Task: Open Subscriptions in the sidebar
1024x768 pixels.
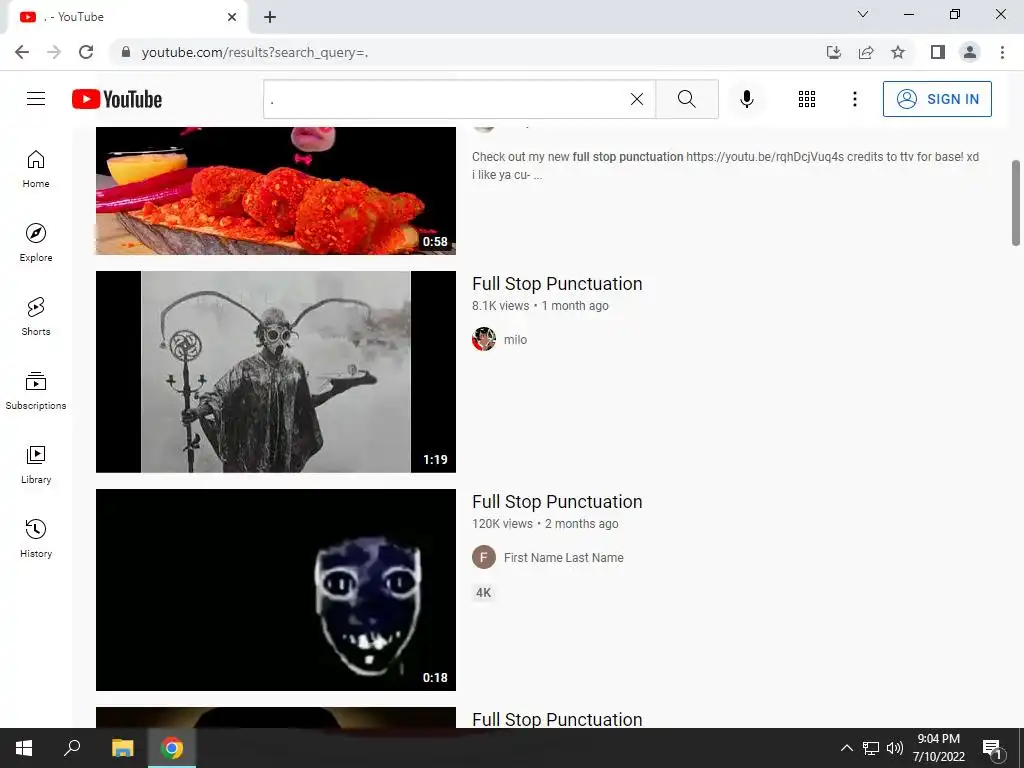Action: (x=36, y=391)
